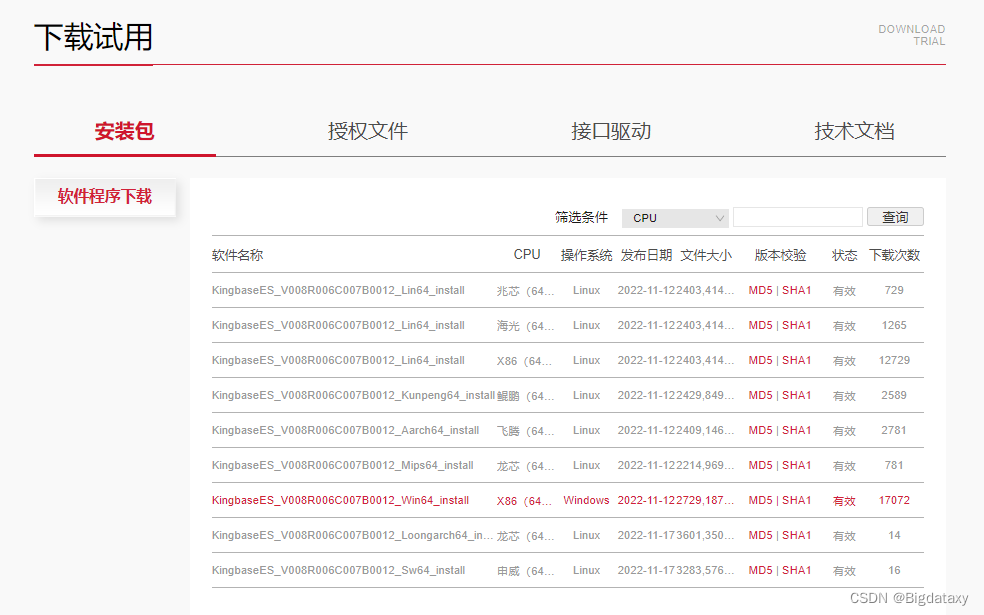
Task: Click SHA1 in the Win64_install row
Action: click(x=796, y=500)
